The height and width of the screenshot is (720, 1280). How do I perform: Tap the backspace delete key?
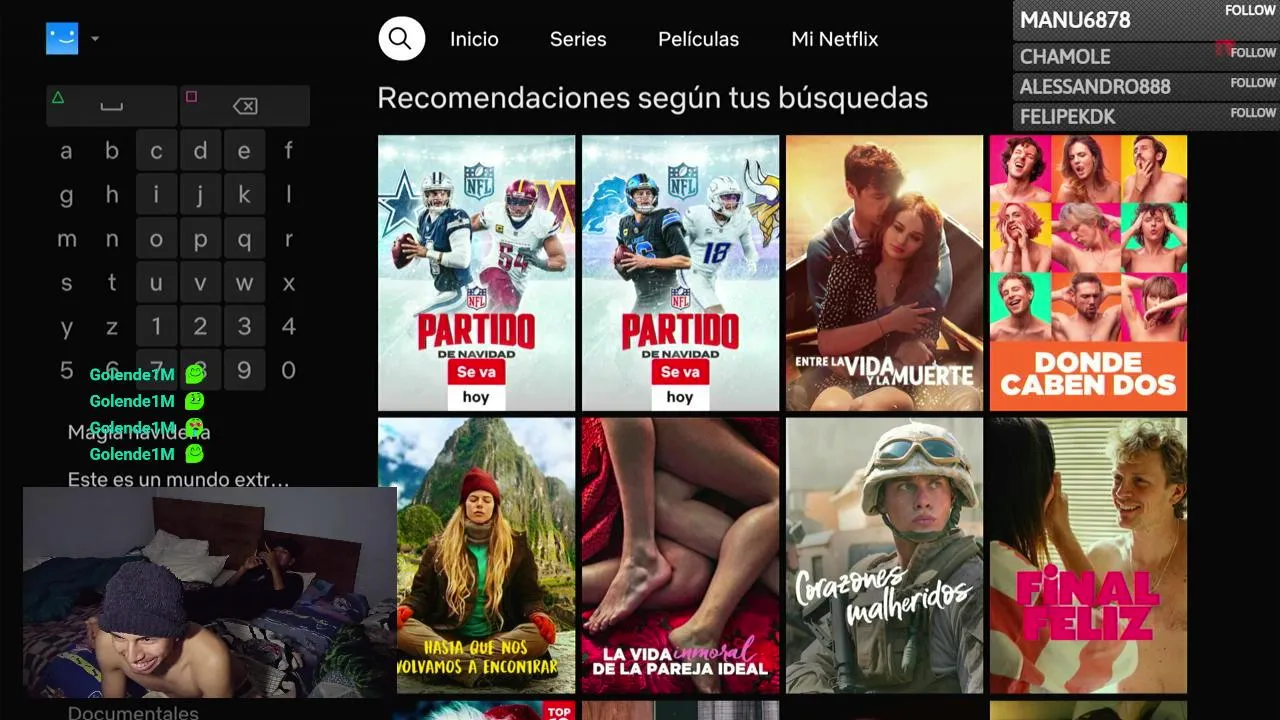click(245, 106)
